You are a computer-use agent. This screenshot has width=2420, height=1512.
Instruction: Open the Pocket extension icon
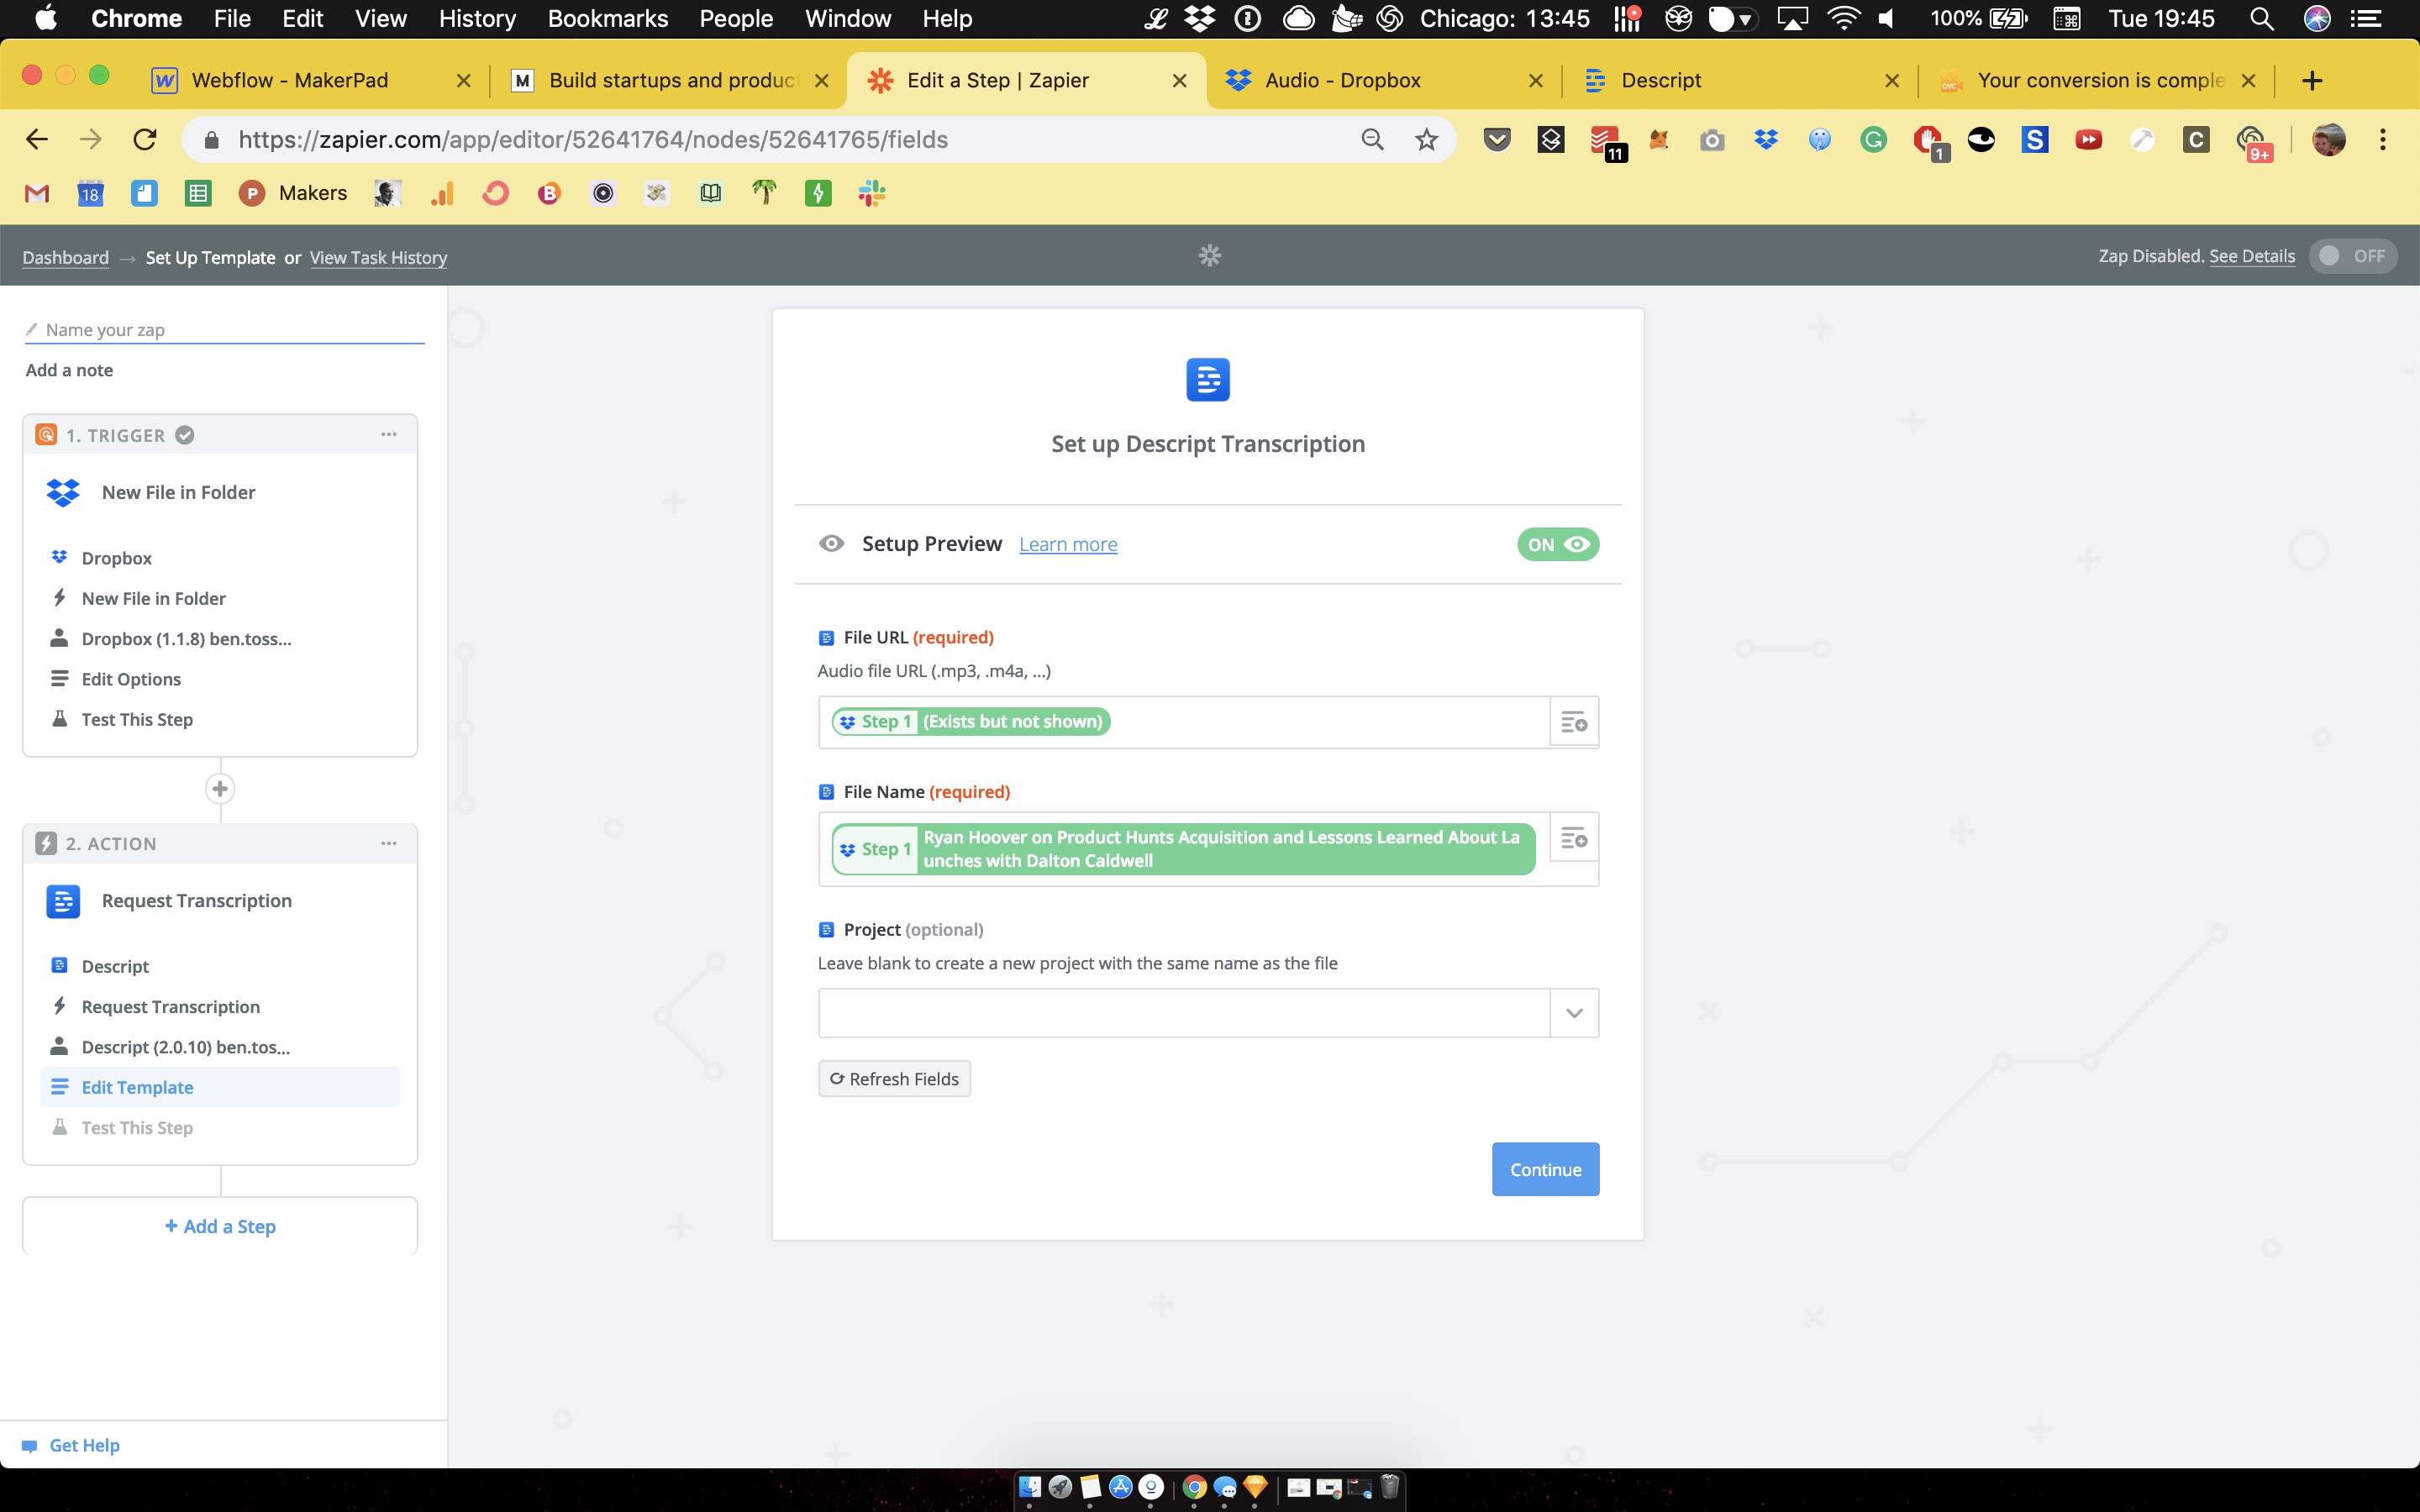1496,139
